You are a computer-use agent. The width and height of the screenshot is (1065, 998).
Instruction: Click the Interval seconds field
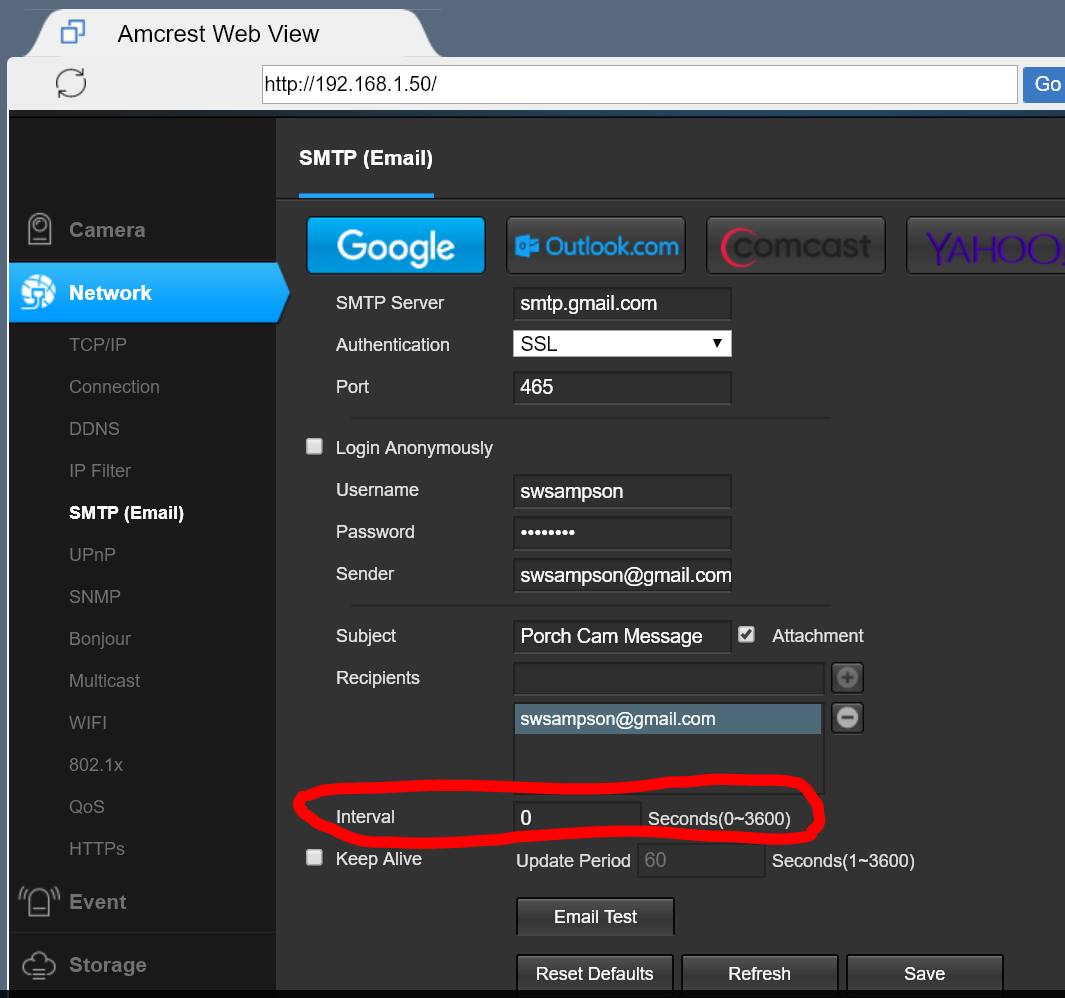[x=577, y=817]
